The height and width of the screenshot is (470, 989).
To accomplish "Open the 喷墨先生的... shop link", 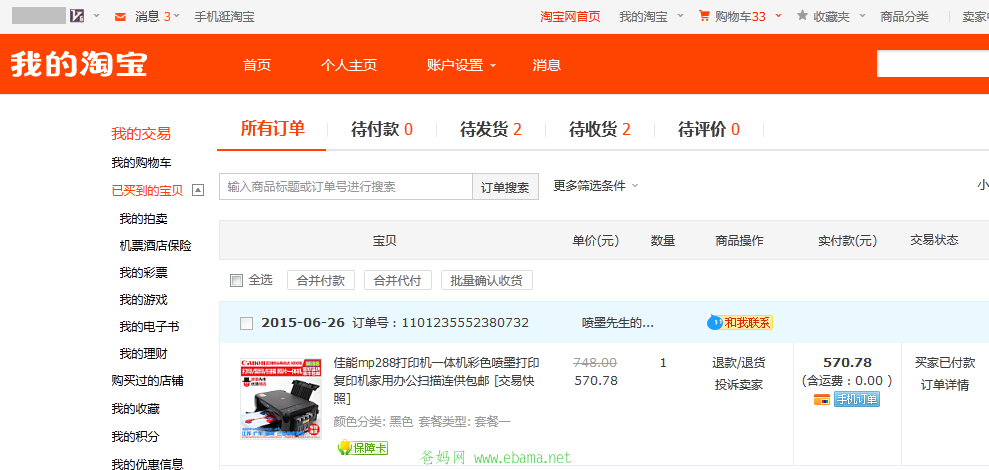I will pyautogui.click(x=617, y=323).
